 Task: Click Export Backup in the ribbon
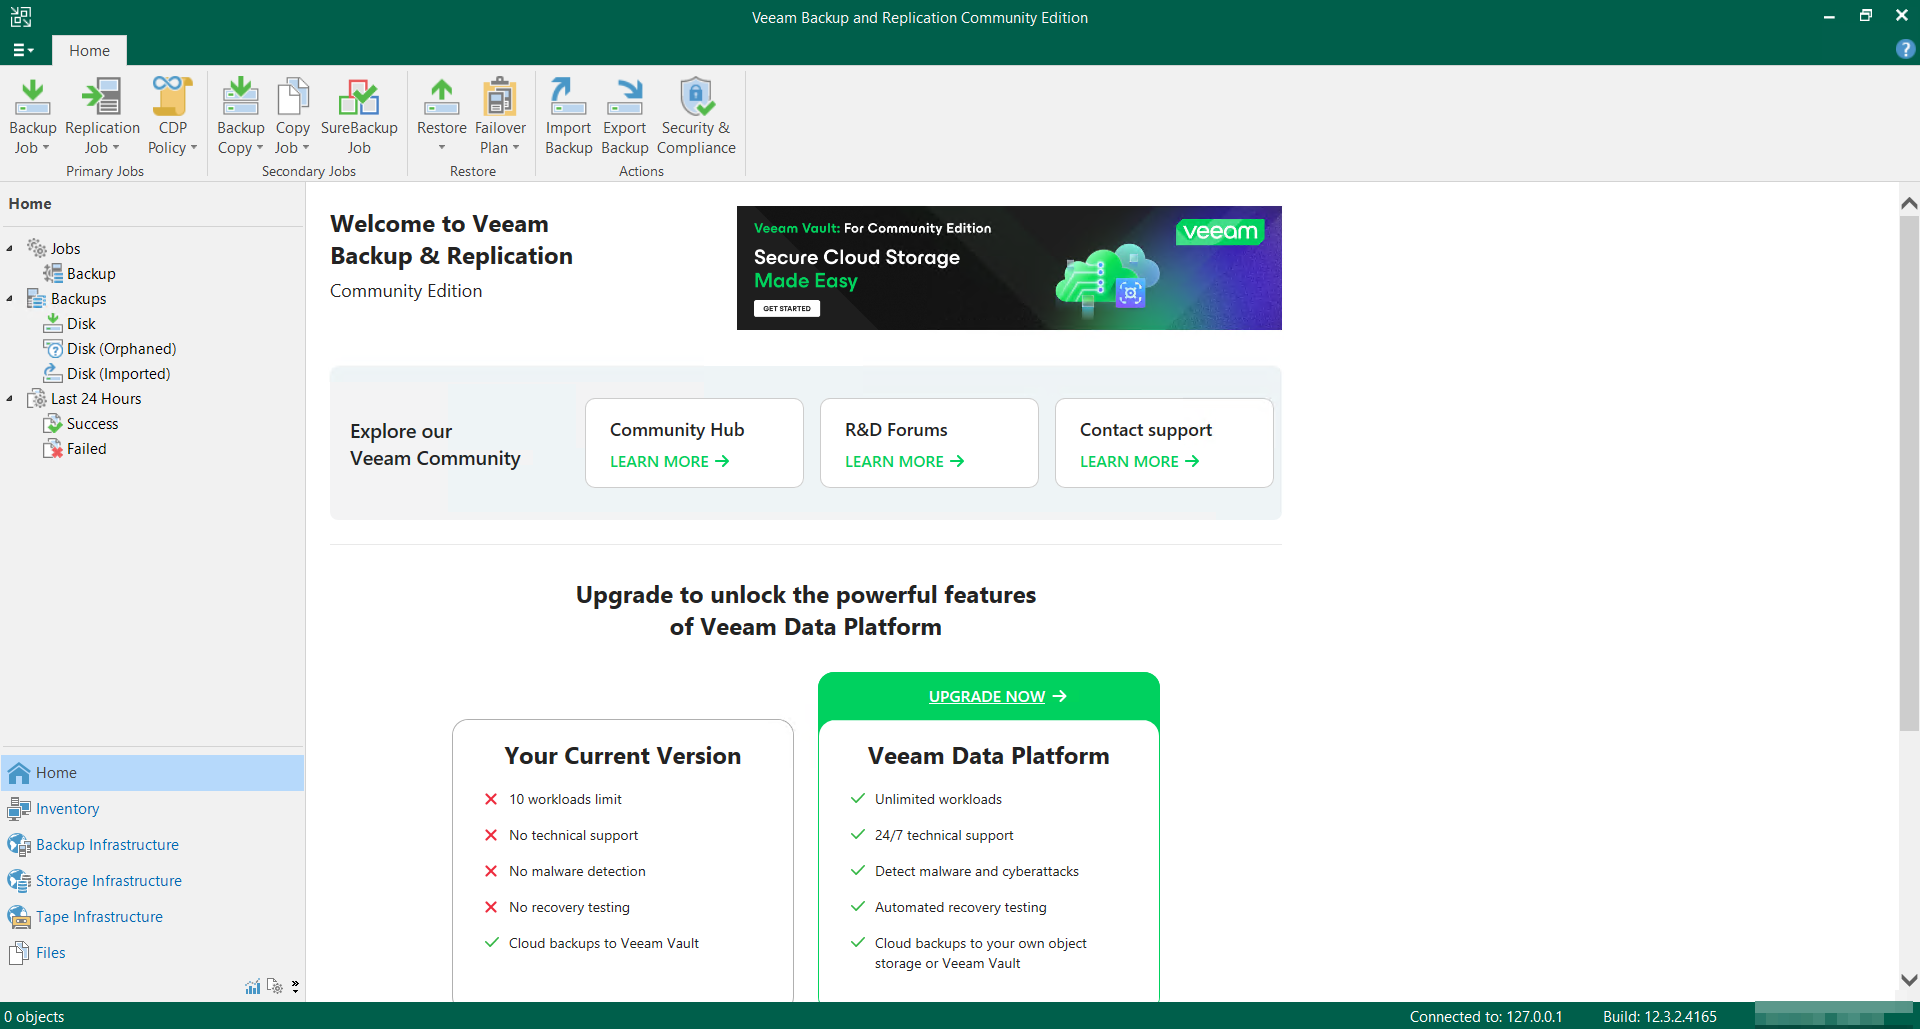click(x=625, y=117)
